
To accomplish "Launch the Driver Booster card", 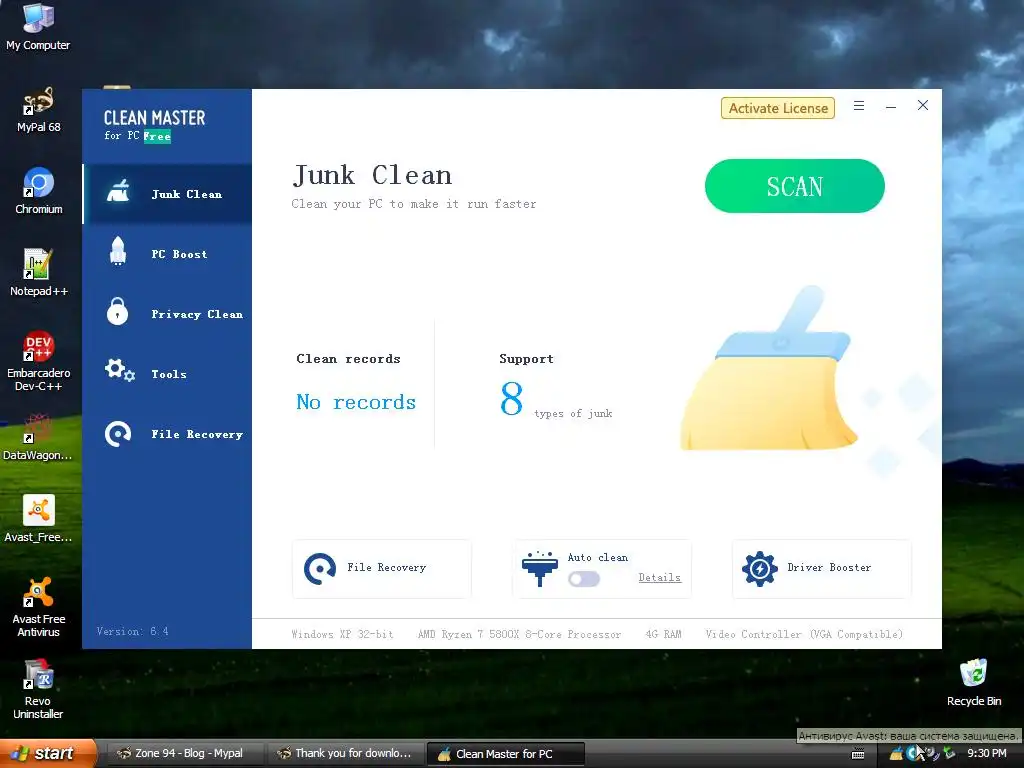I will click(x=822, y=569).
